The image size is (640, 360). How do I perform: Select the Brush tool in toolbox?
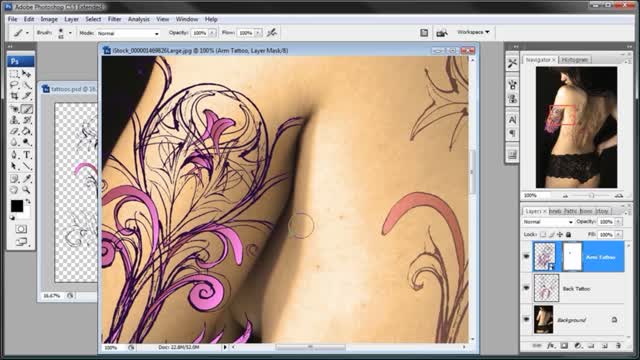(x=27, y=109)
